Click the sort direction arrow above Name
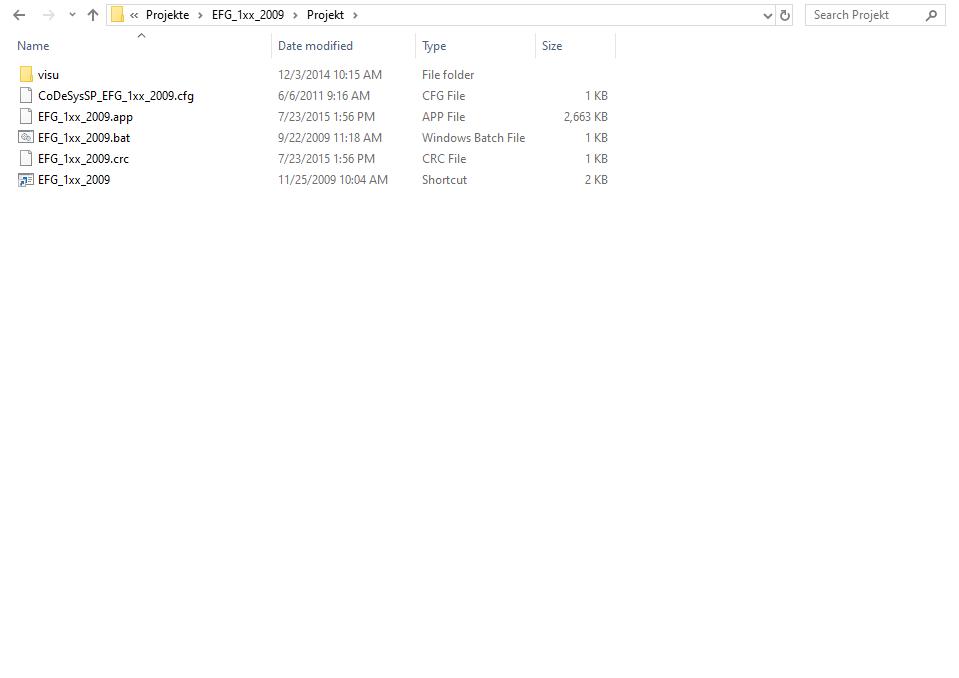Viewport: 959px width, 678px height. (x=141, y=35)
